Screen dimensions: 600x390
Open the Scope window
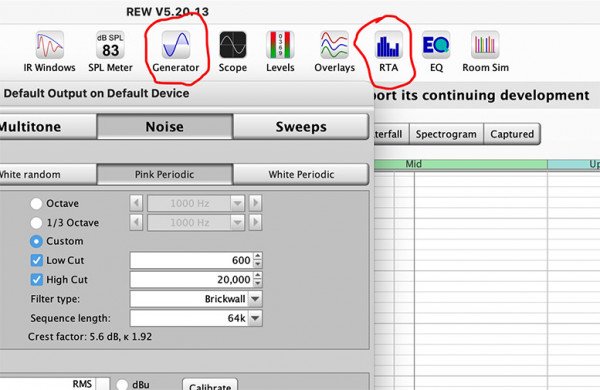click(x=233, y=52)
